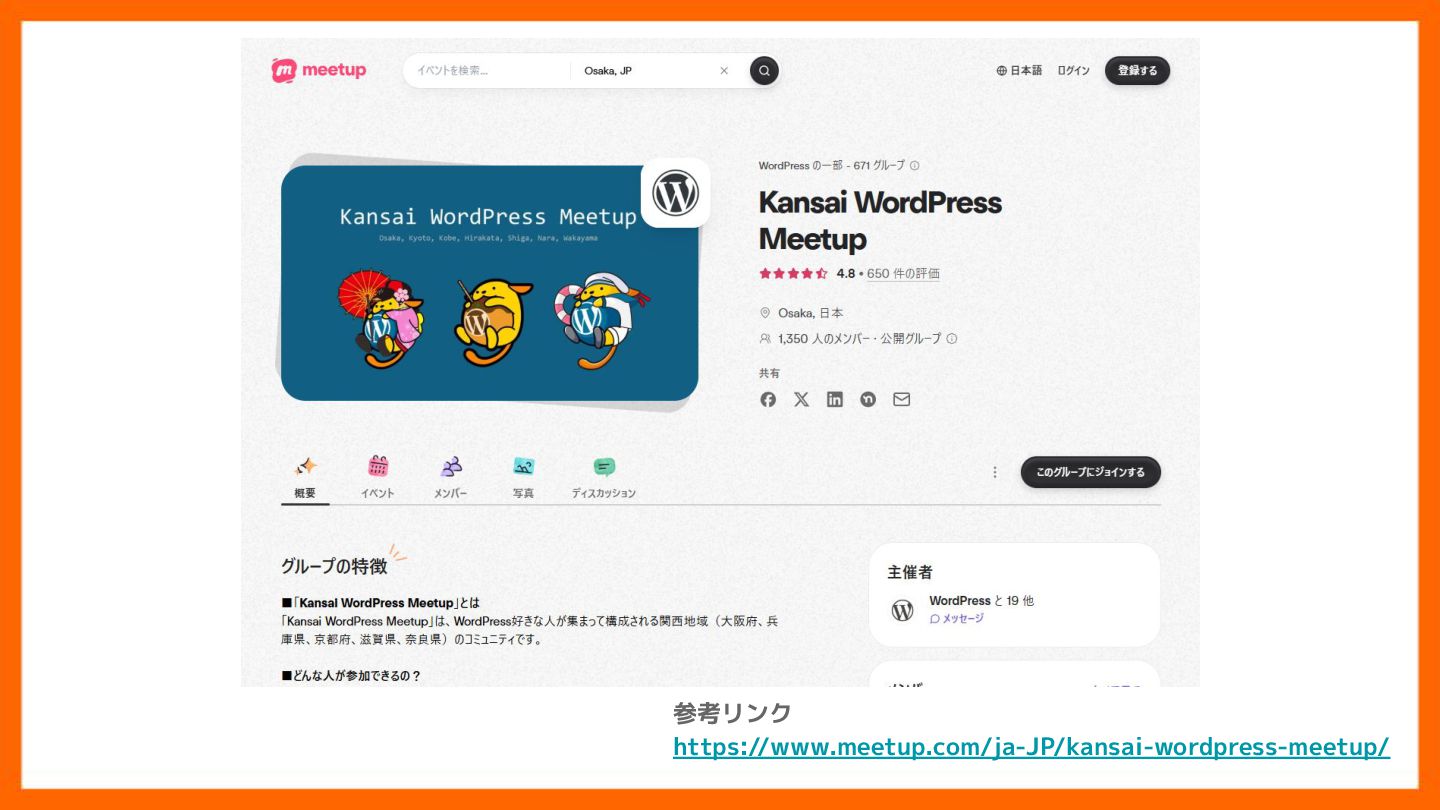Share the group on Nextdoor
Screen dimensions: 1440x810
coord(868,399)
